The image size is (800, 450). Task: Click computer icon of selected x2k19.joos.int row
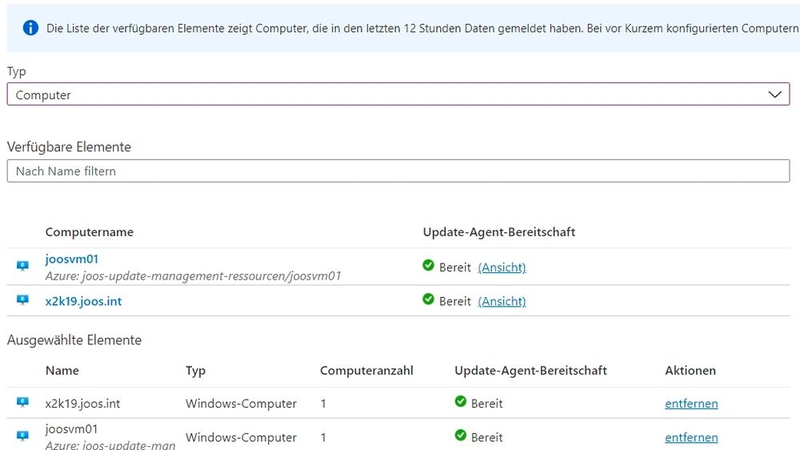23,403
